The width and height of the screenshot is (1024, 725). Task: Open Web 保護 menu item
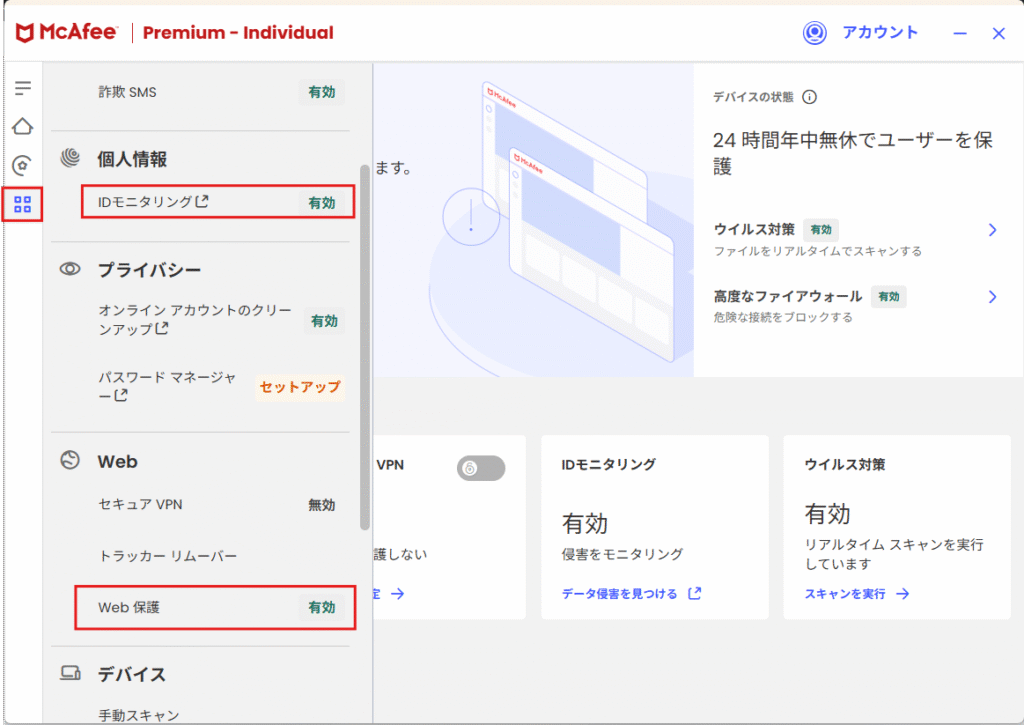(x=216, y=607)
